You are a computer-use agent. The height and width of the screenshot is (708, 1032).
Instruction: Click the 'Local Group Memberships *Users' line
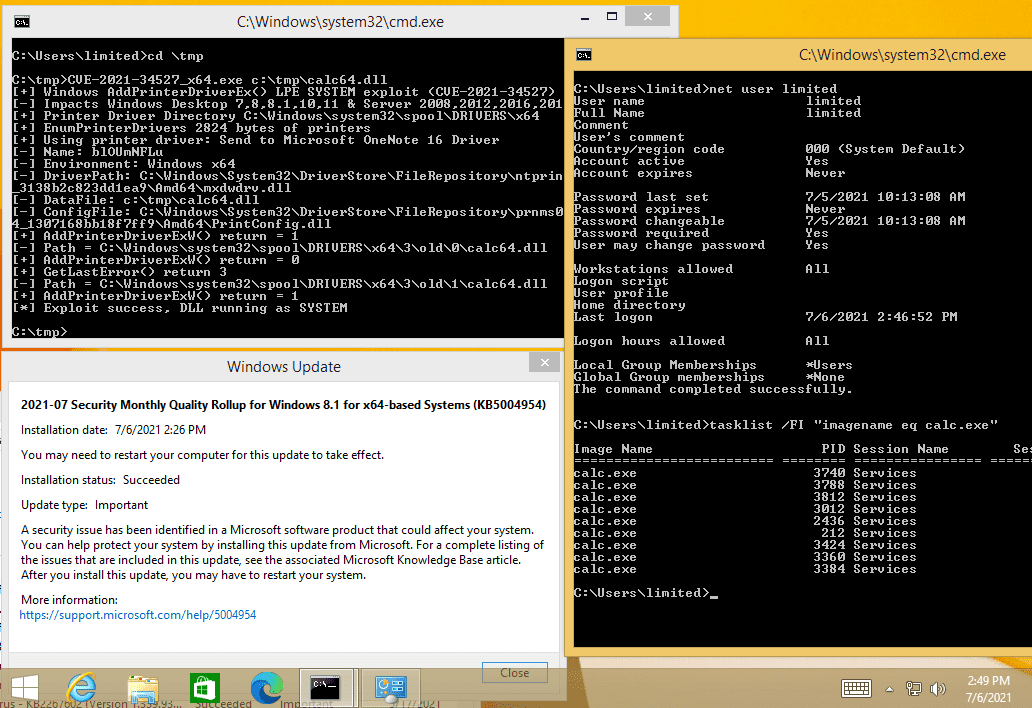point(713,365)
